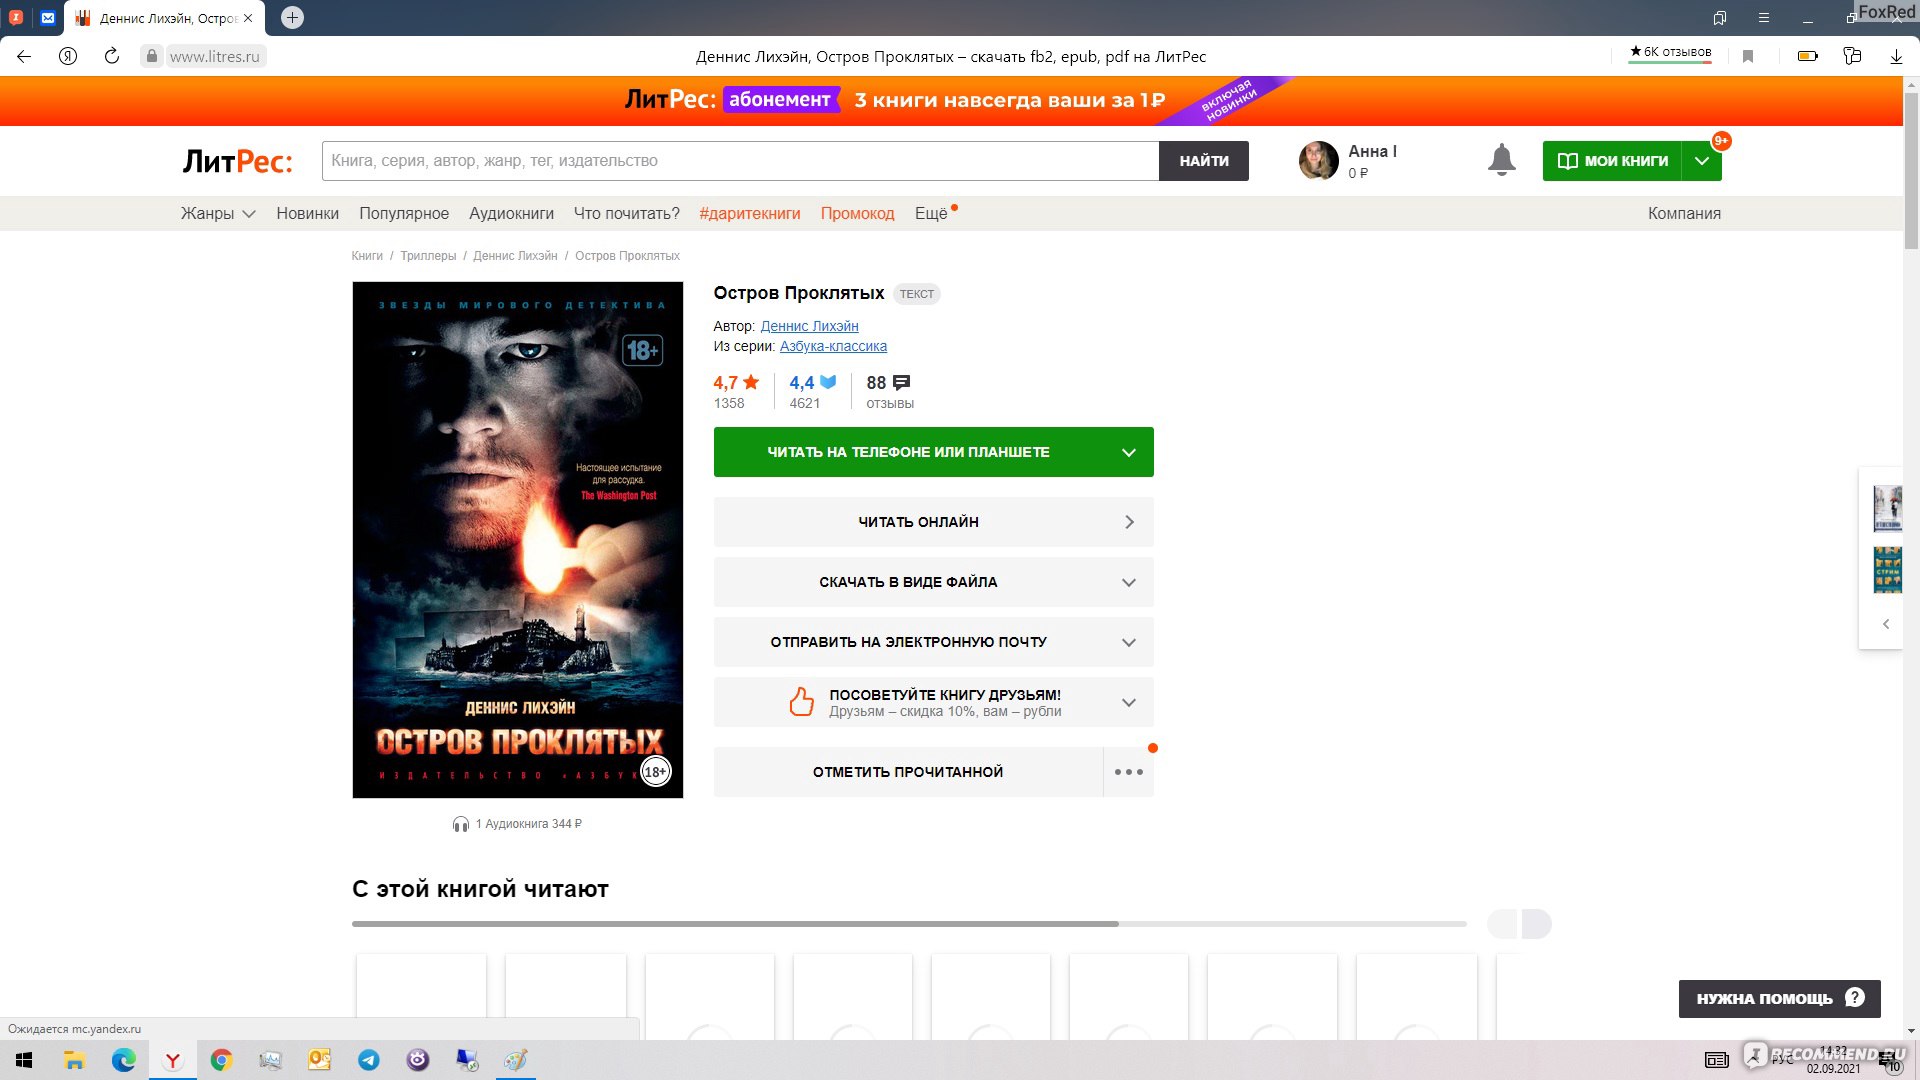
Task: Expand the Жанры dropdown menu
Action: (218, 213)
